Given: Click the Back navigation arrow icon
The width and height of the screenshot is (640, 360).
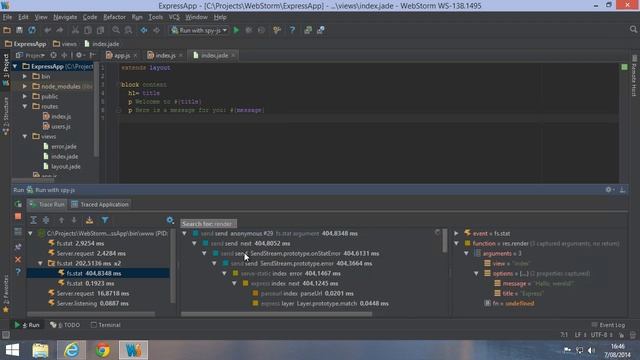Looking at the screenshot, I should [144, 30].
